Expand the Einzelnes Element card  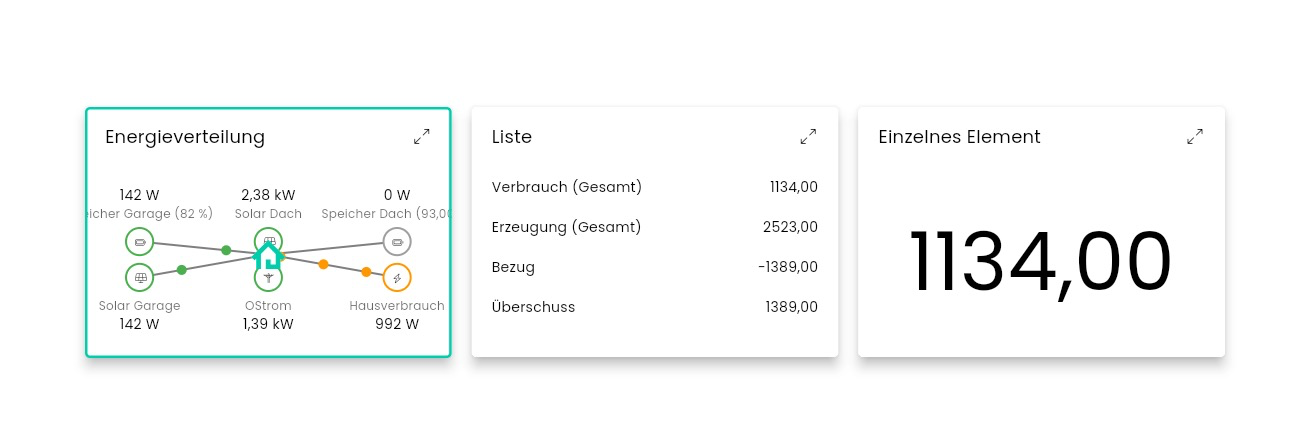coord(1195,137)
